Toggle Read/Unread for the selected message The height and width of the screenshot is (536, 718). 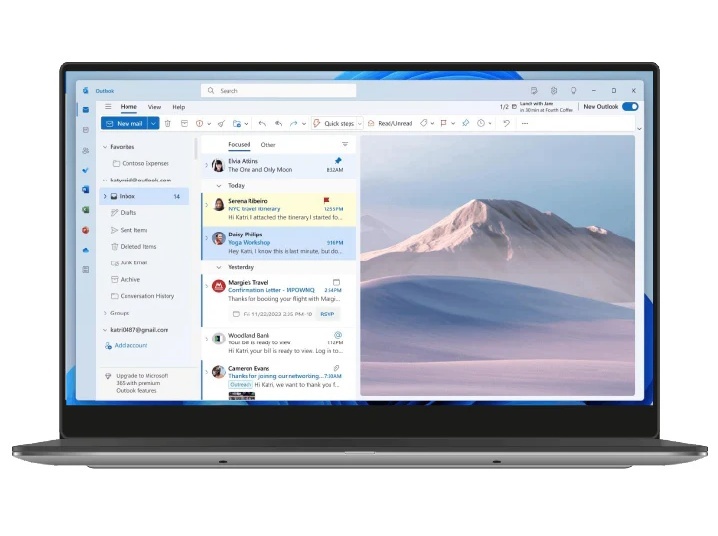pyautogui.click(x=389, y=123)
